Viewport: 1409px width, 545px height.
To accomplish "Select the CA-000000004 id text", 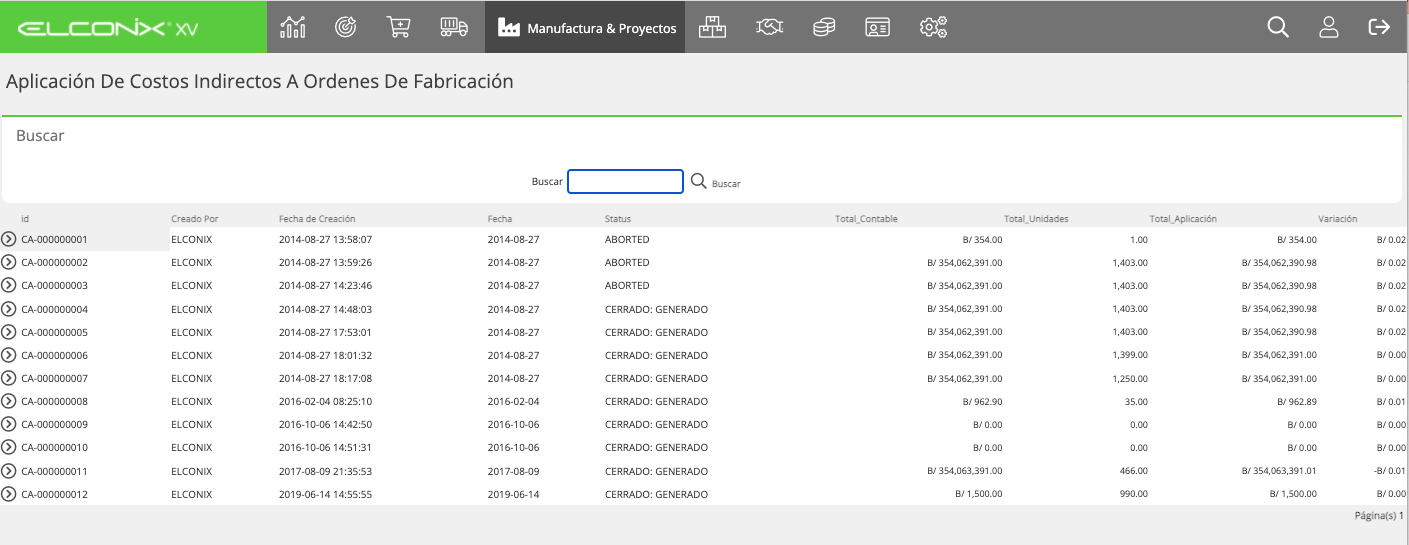I will pyautogui.click(x=55, y=309).
